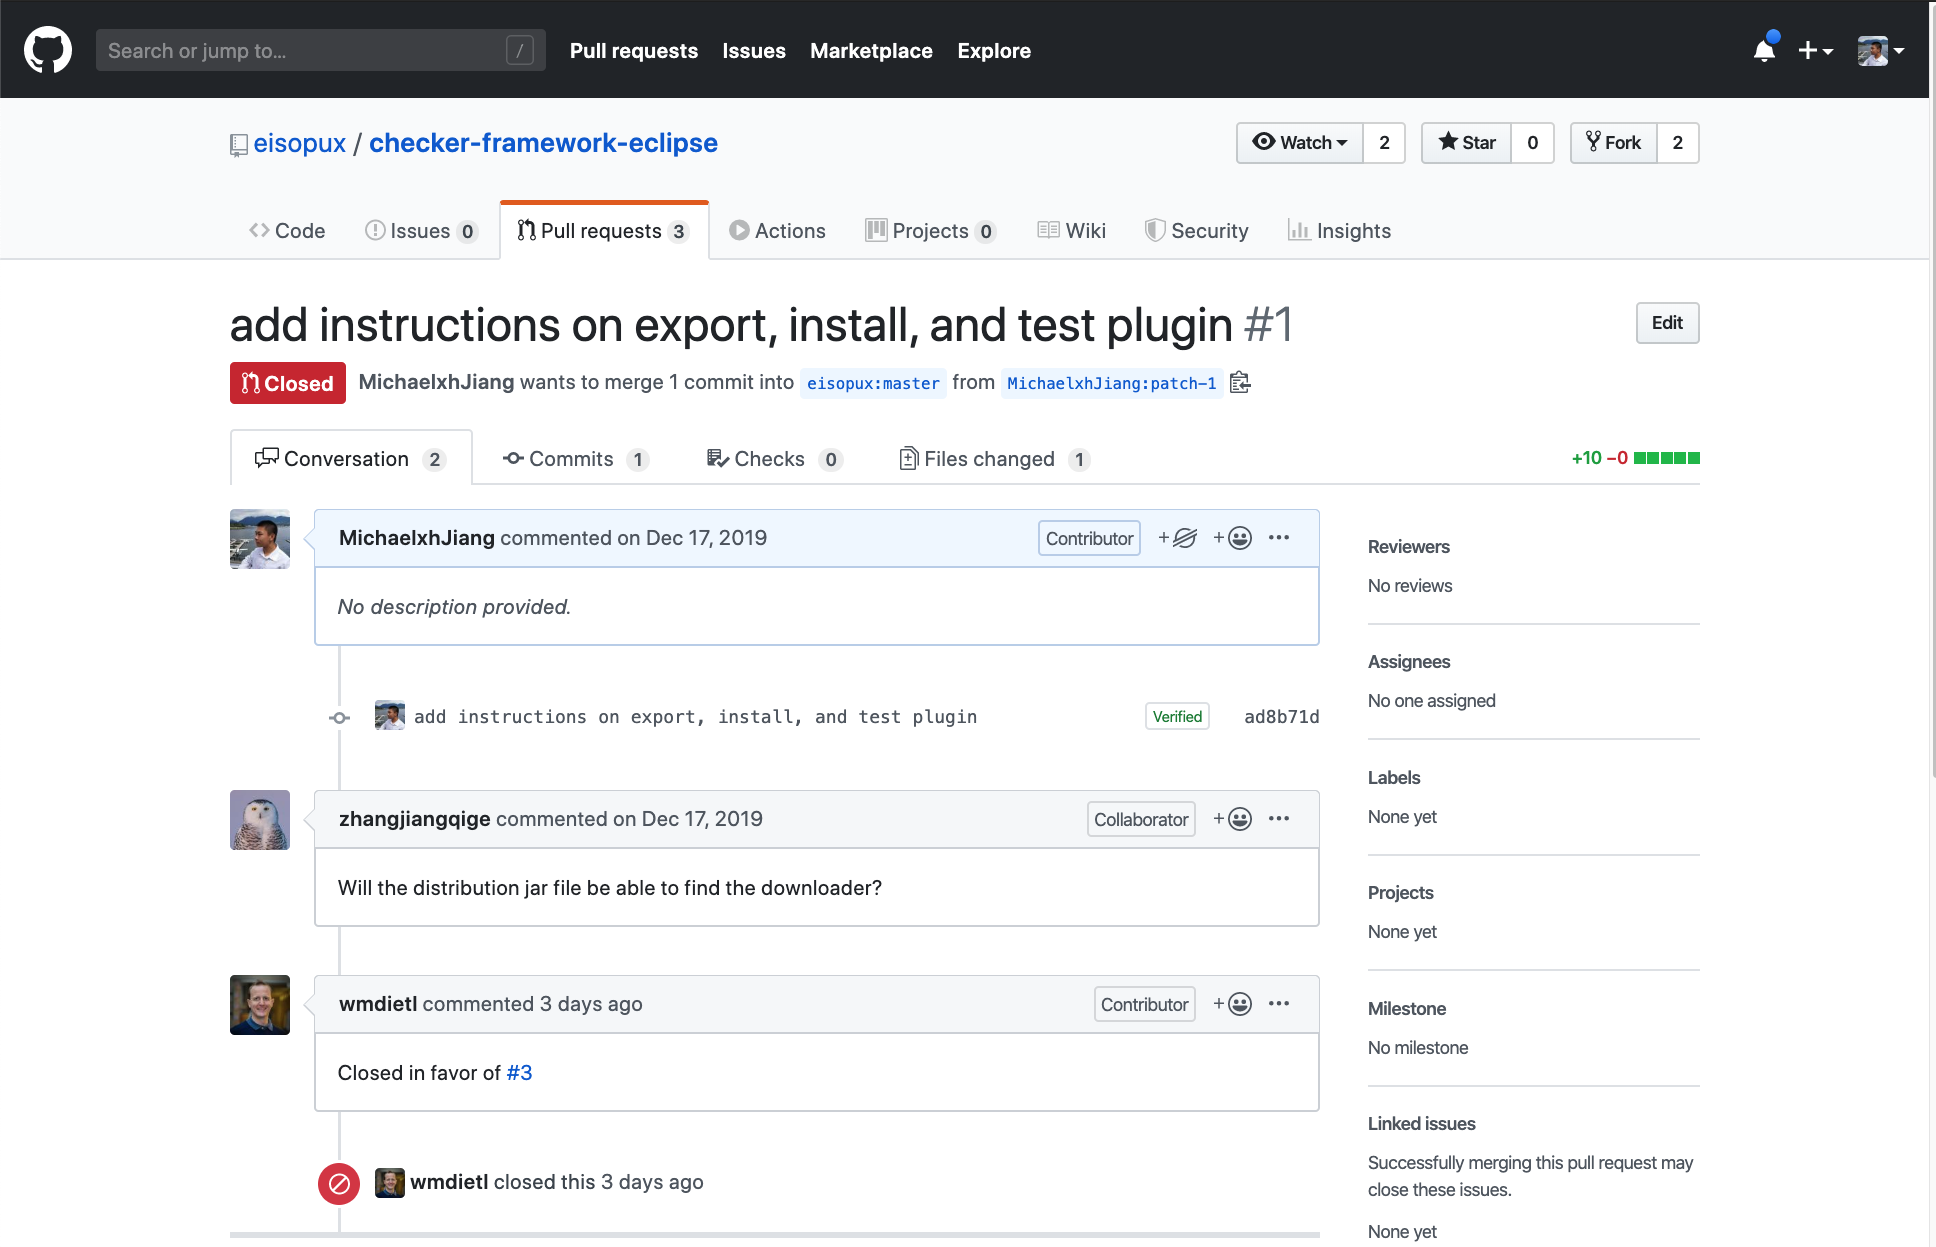Click the Edit title button
The width and height of the screenshot is (1936, 1247).
(1667, 323)
